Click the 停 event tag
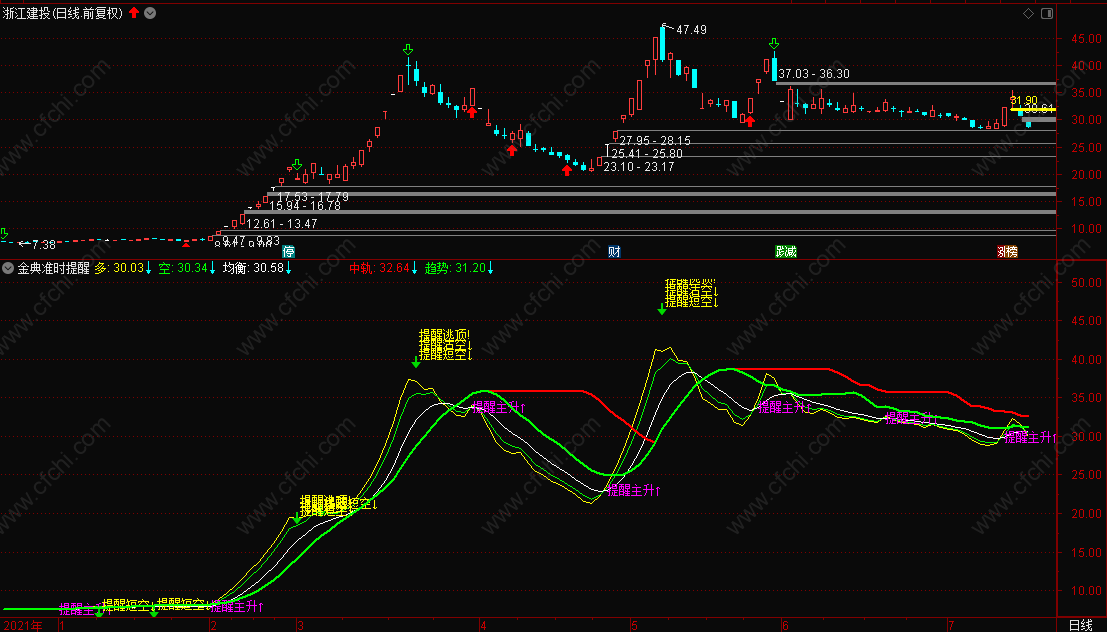1107x632 pixels. click(x=288, y=251)
